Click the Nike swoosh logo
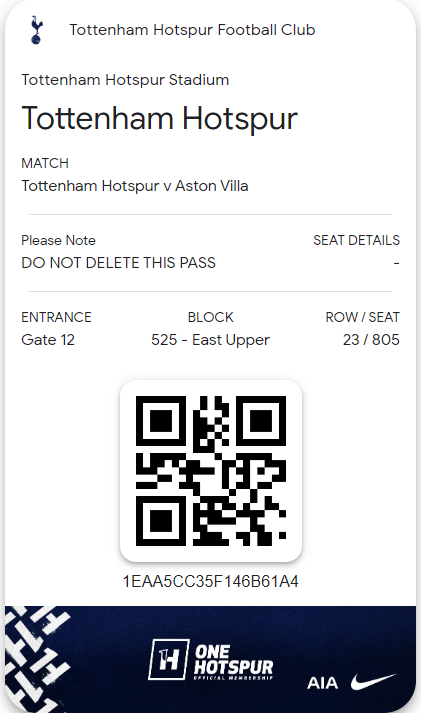The image size is (421, 713). [373, 681]
